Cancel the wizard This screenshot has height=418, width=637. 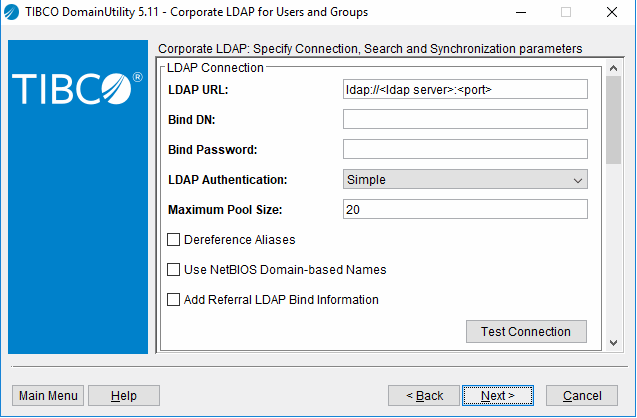tap(582, 396)
